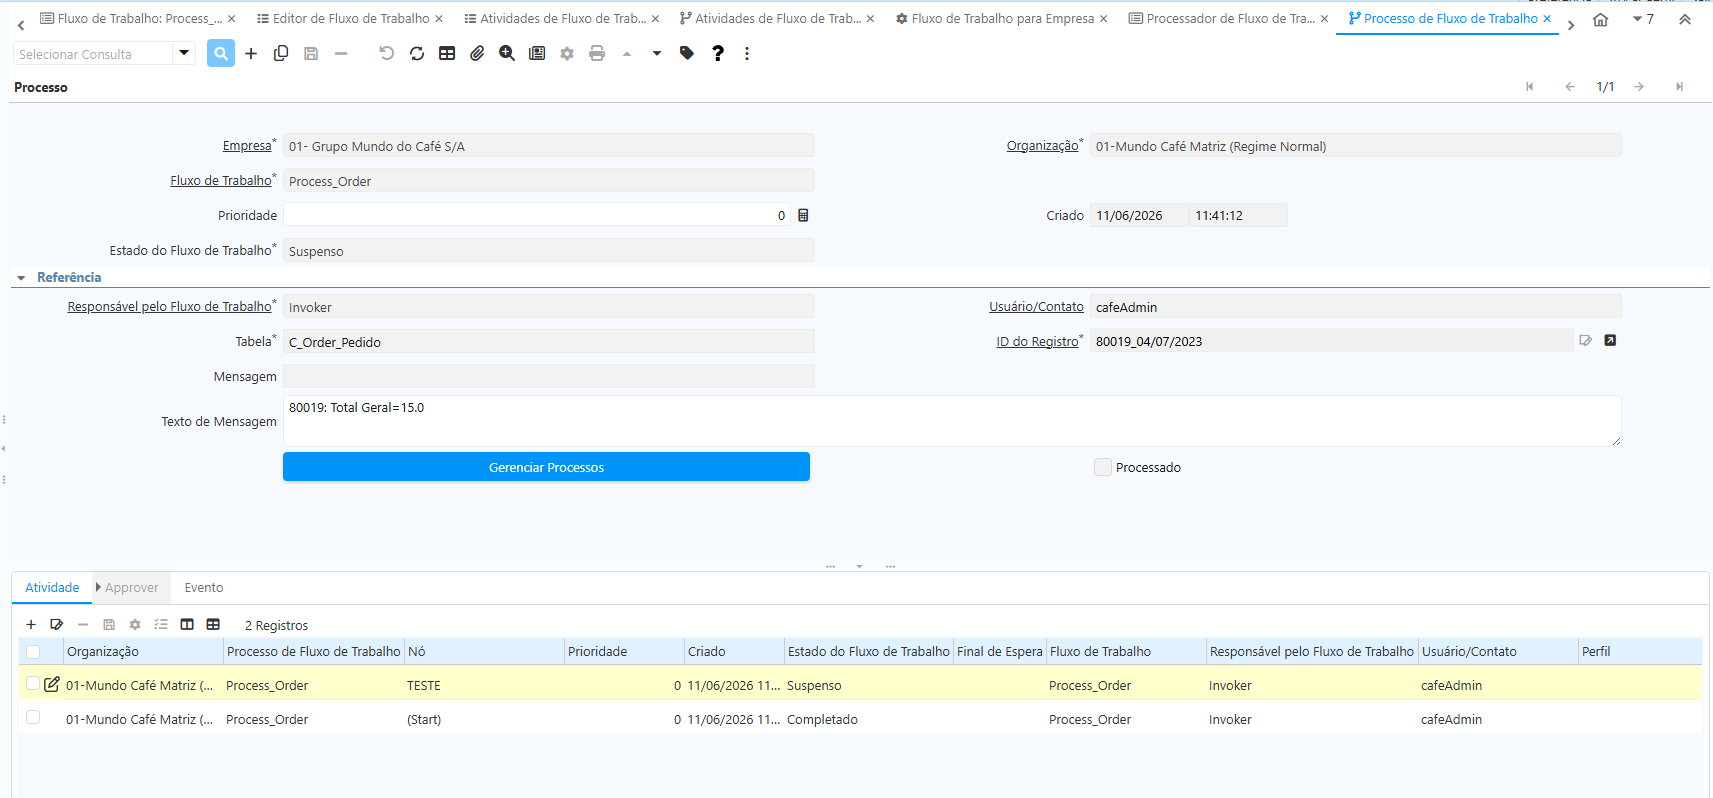Open the Selecionar Consulta dropdown
The image size is (1713, 798).
[184, 53]
